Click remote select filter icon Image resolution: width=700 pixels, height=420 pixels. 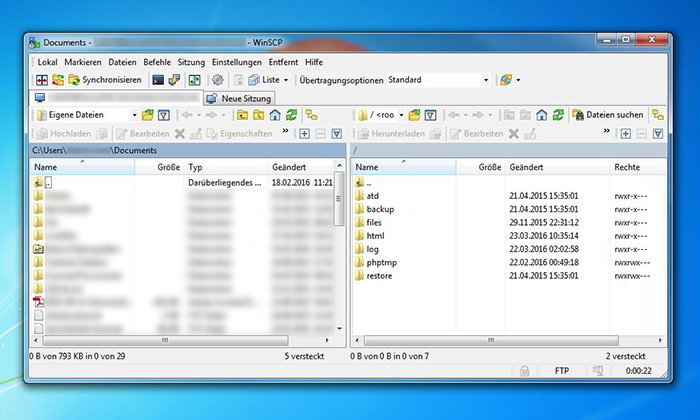pos(658,134)
